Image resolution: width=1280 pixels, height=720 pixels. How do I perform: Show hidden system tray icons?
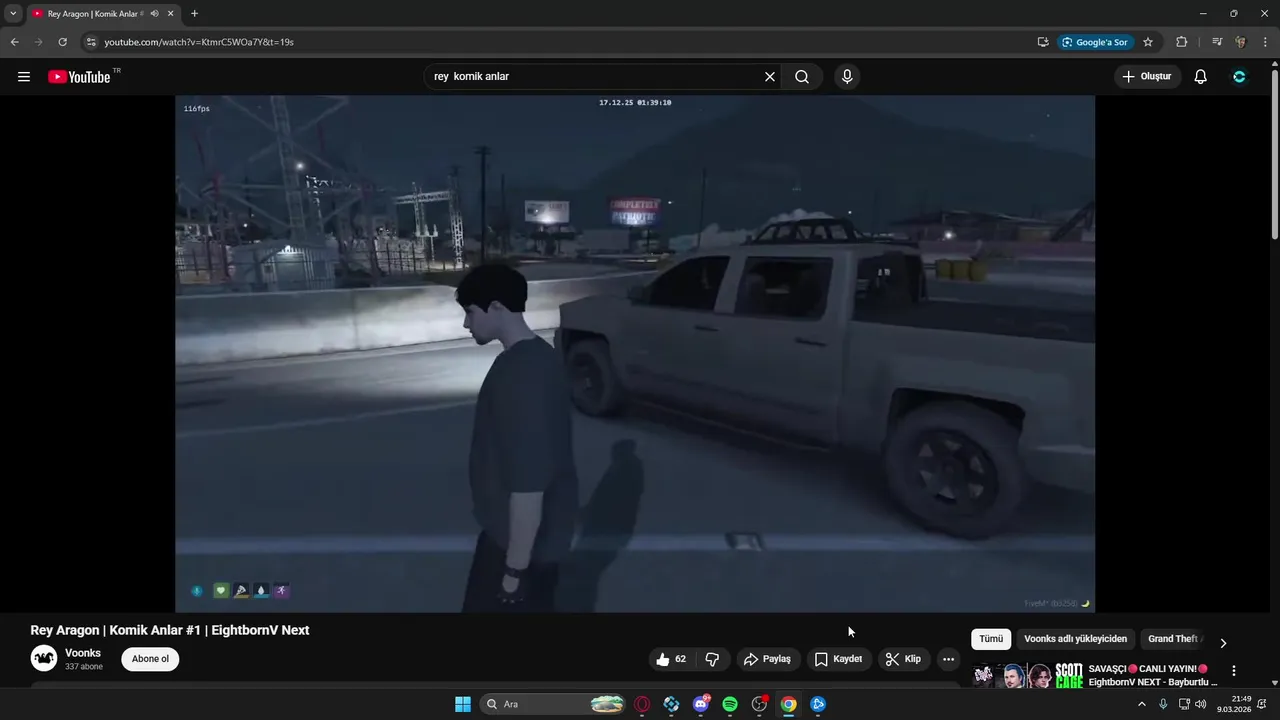(1142, 704)
